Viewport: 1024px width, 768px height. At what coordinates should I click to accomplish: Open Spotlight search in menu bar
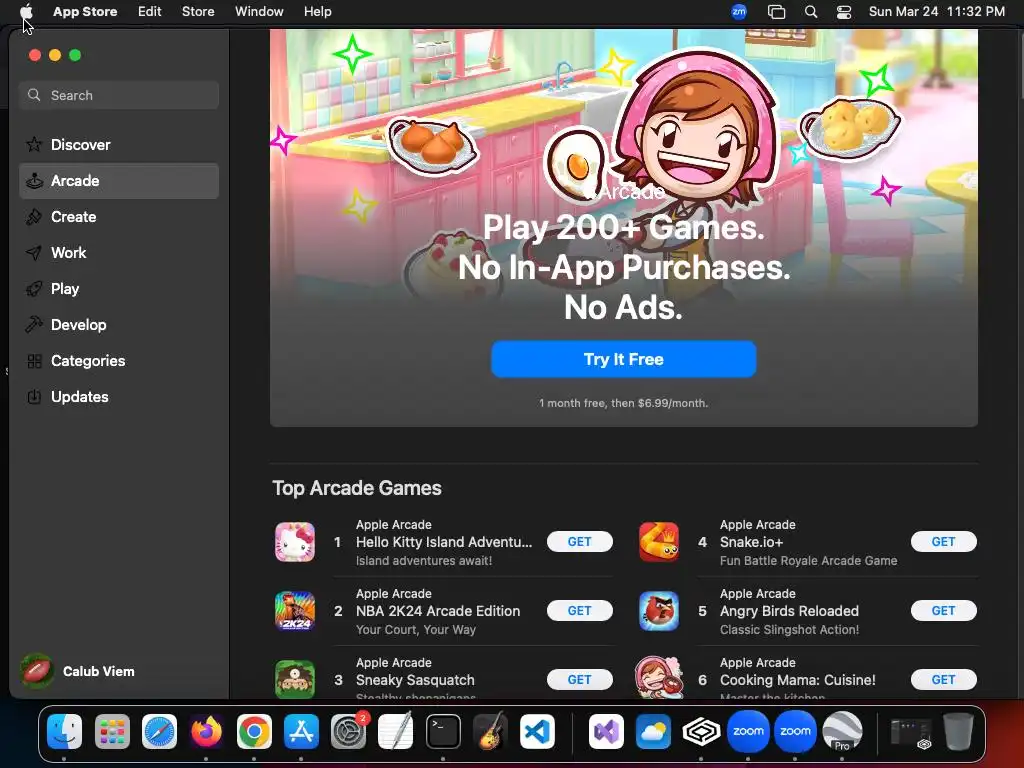pos(811,11)
